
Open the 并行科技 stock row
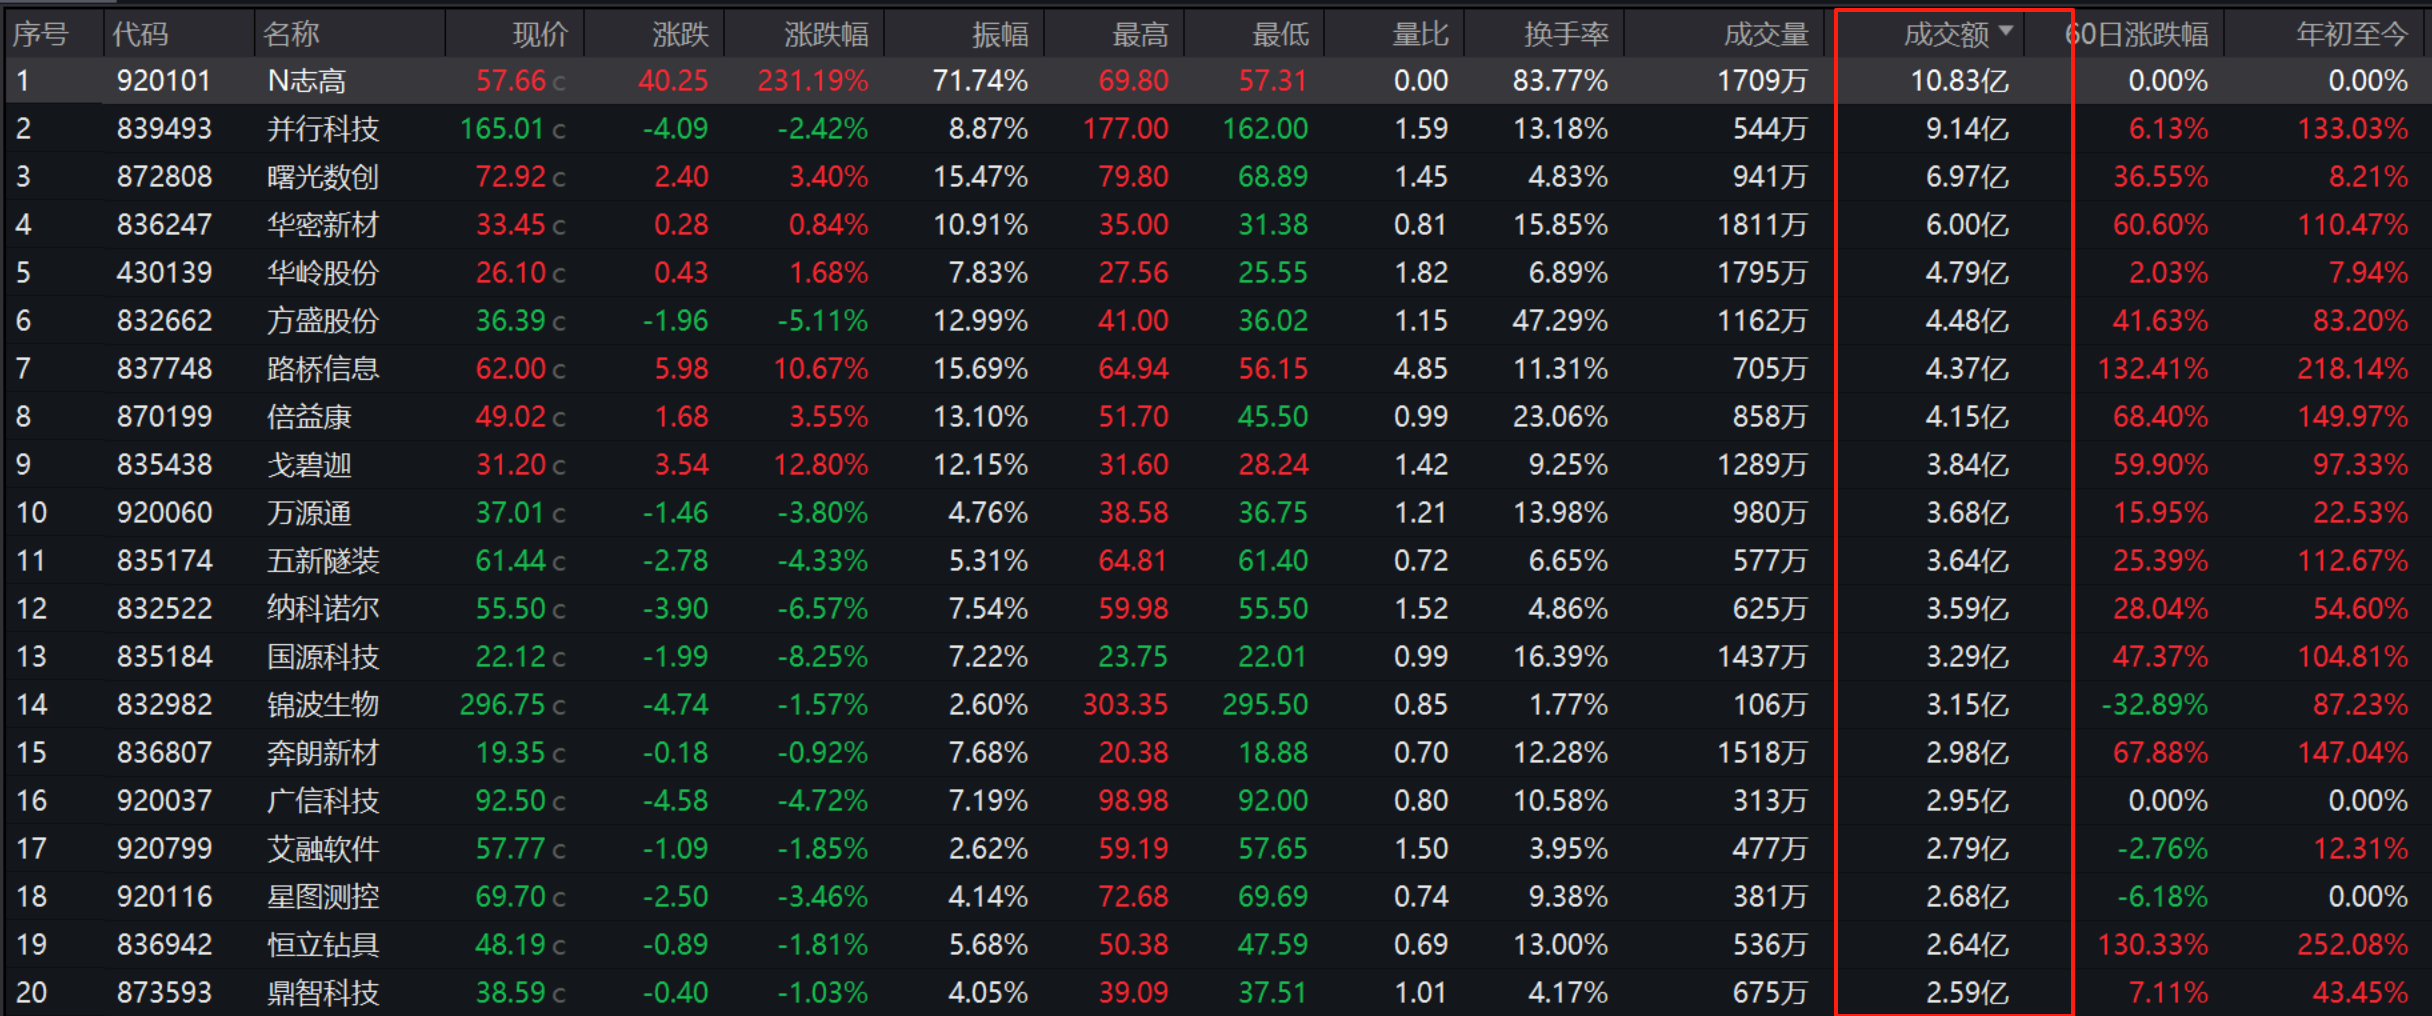(1216, 129)
